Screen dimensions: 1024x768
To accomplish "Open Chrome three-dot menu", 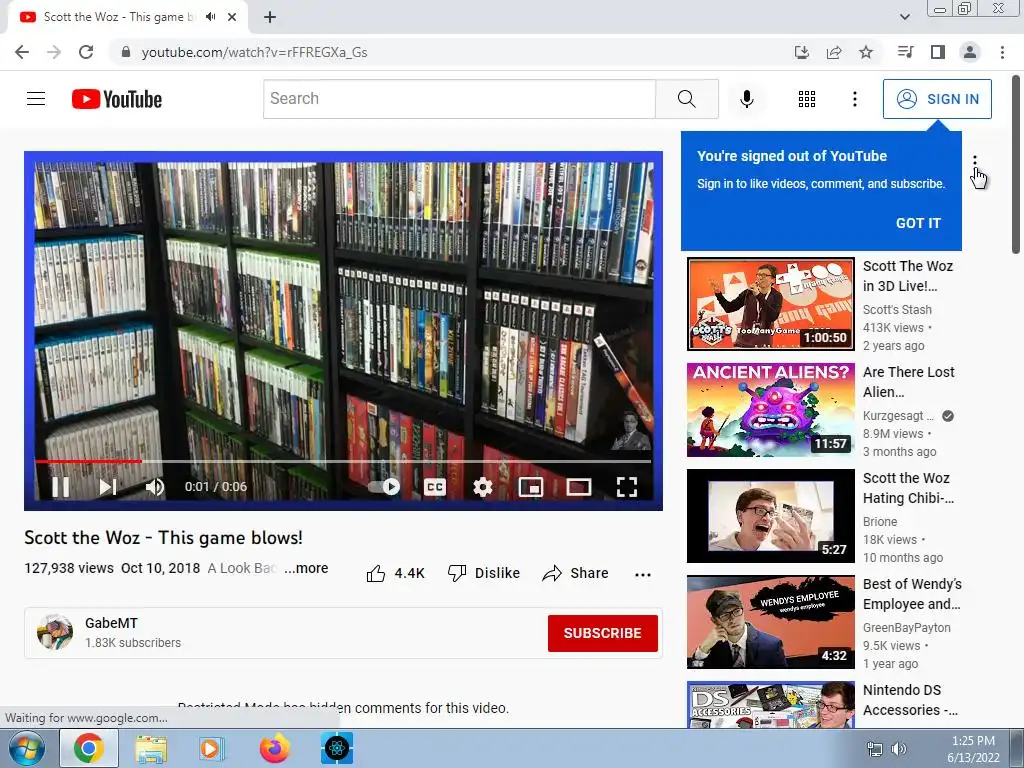I will tap(1002, 52).
